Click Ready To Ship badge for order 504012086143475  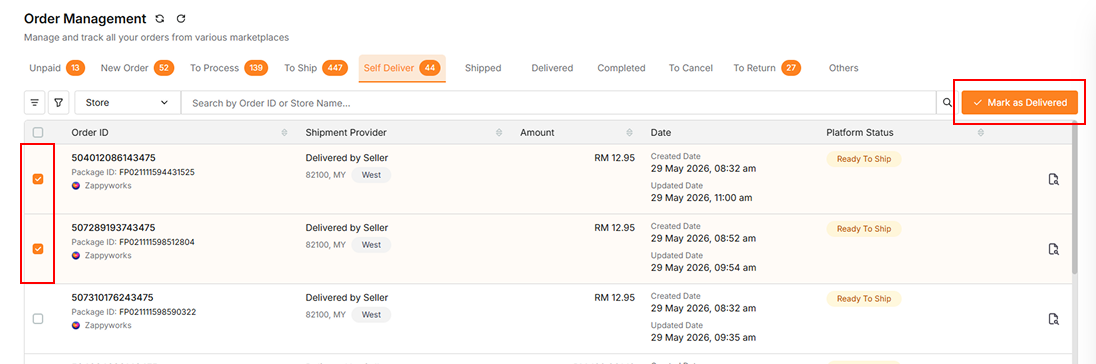pyautogui.click(x=864, y=159)
